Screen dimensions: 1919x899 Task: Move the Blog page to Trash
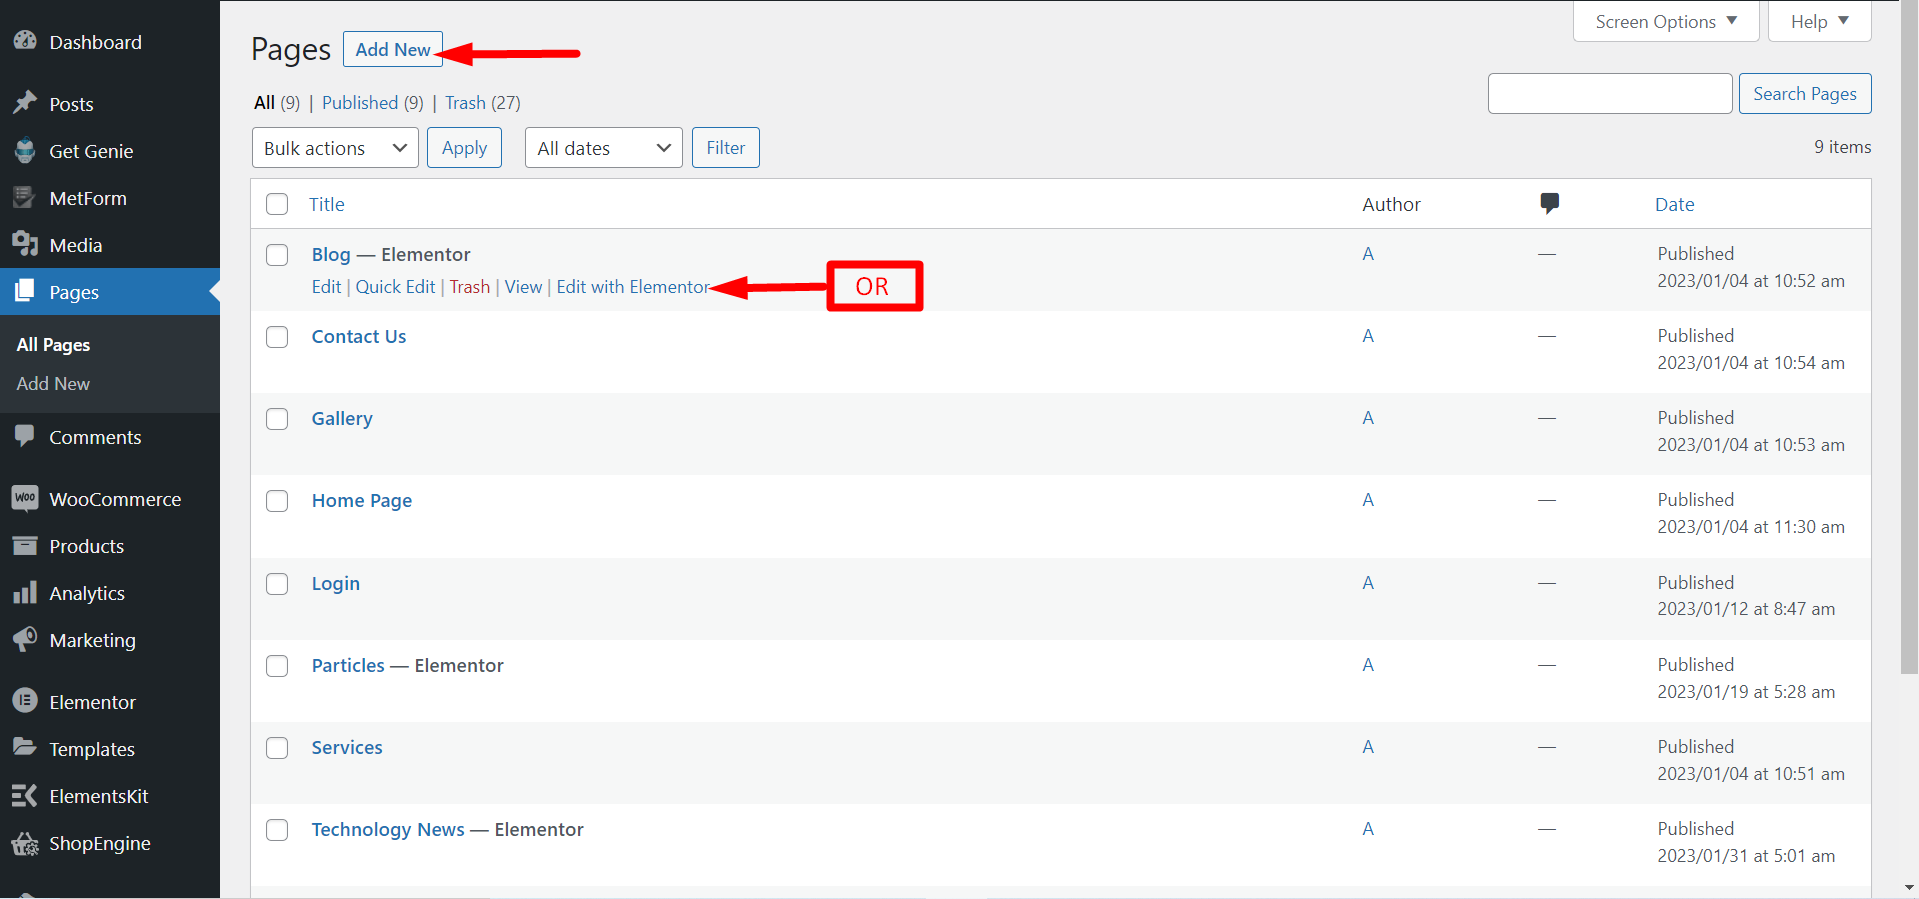tap(470, 287)
